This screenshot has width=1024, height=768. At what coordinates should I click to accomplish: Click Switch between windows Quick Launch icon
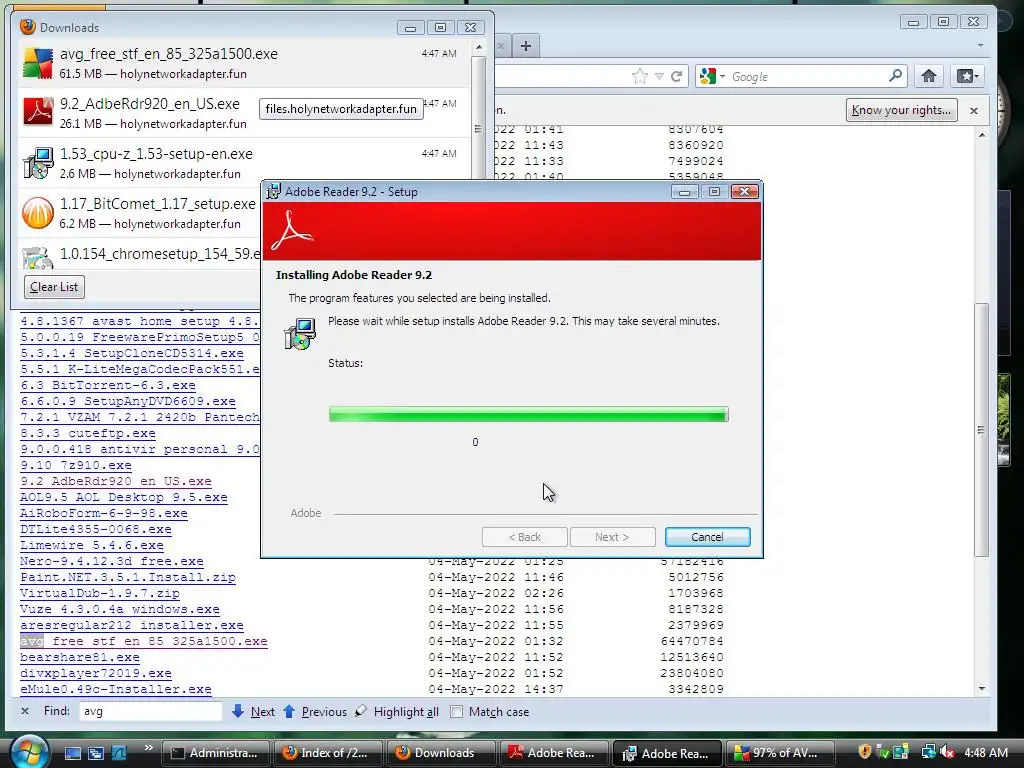[95, 753]
